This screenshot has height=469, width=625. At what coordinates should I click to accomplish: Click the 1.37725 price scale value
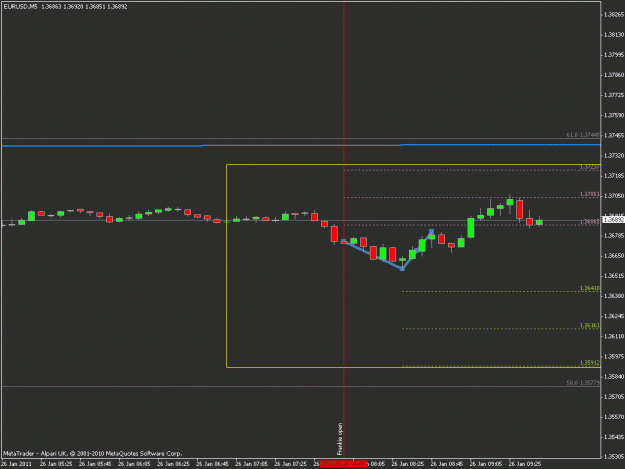click(x=614, y=95)
